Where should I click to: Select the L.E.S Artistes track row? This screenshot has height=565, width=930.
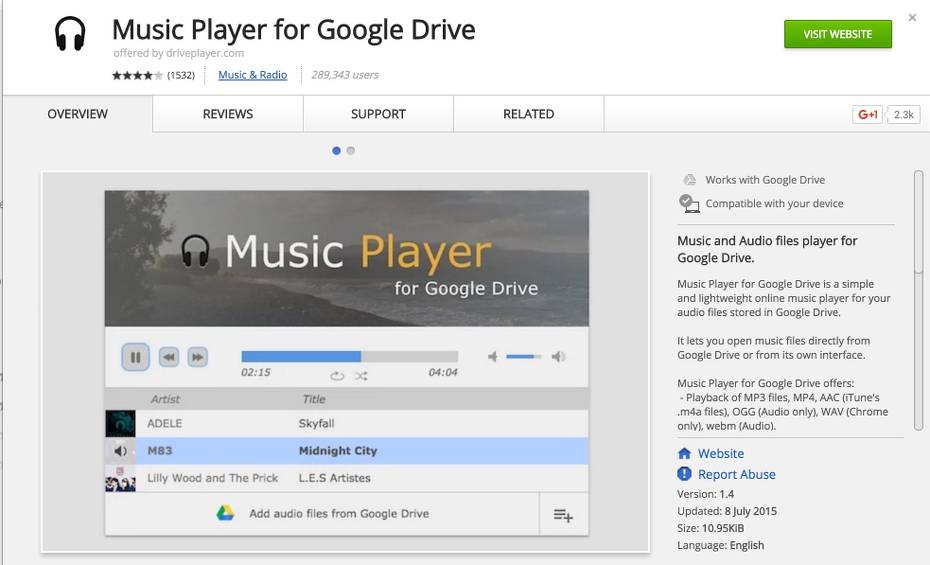346,478
